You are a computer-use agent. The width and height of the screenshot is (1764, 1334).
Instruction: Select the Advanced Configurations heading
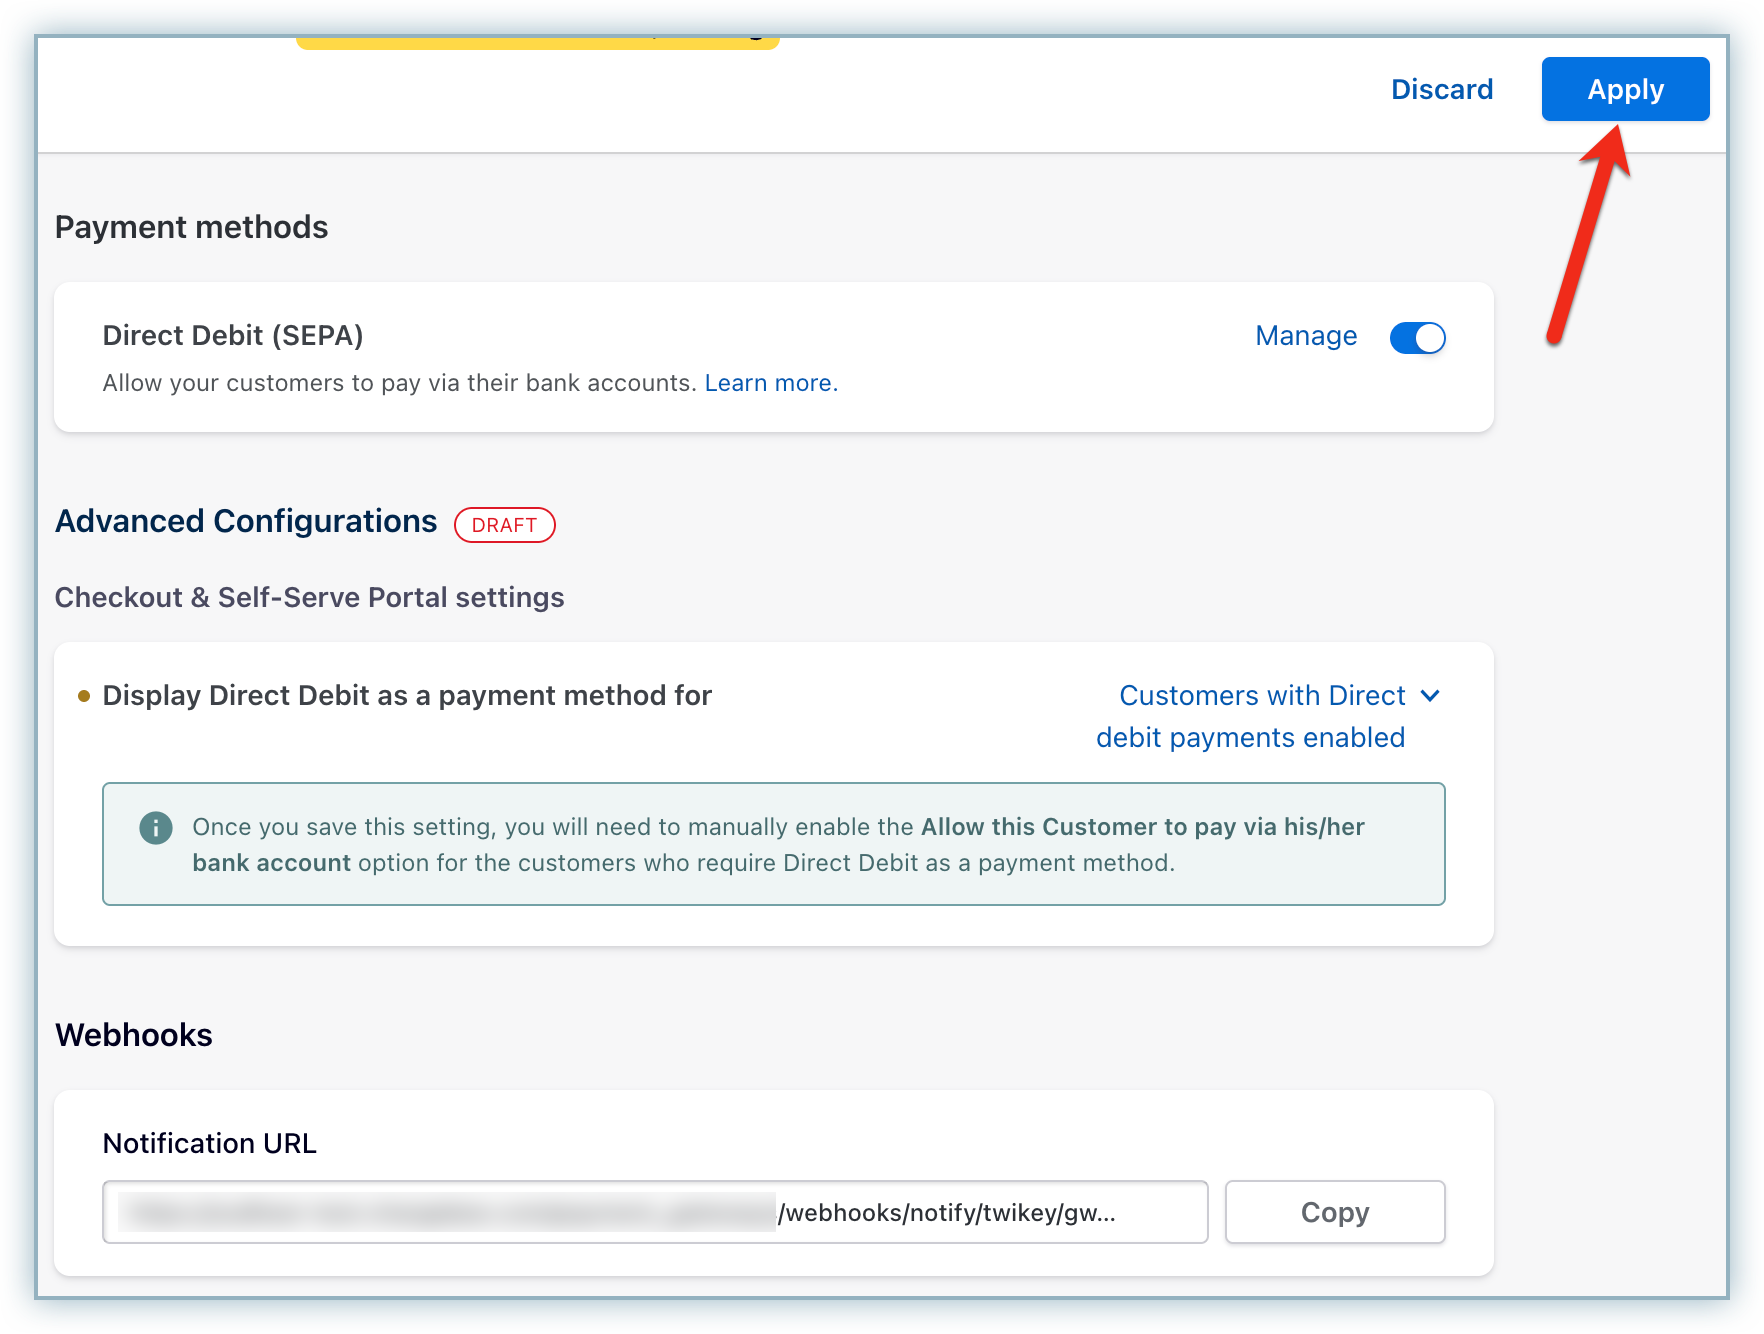click(x=246, y=521)
